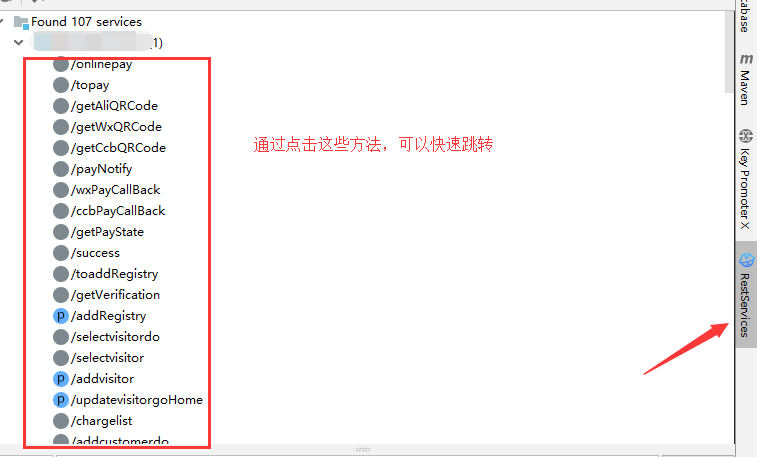Click the gray icon beside /getPayState

(x=60, y=232)
